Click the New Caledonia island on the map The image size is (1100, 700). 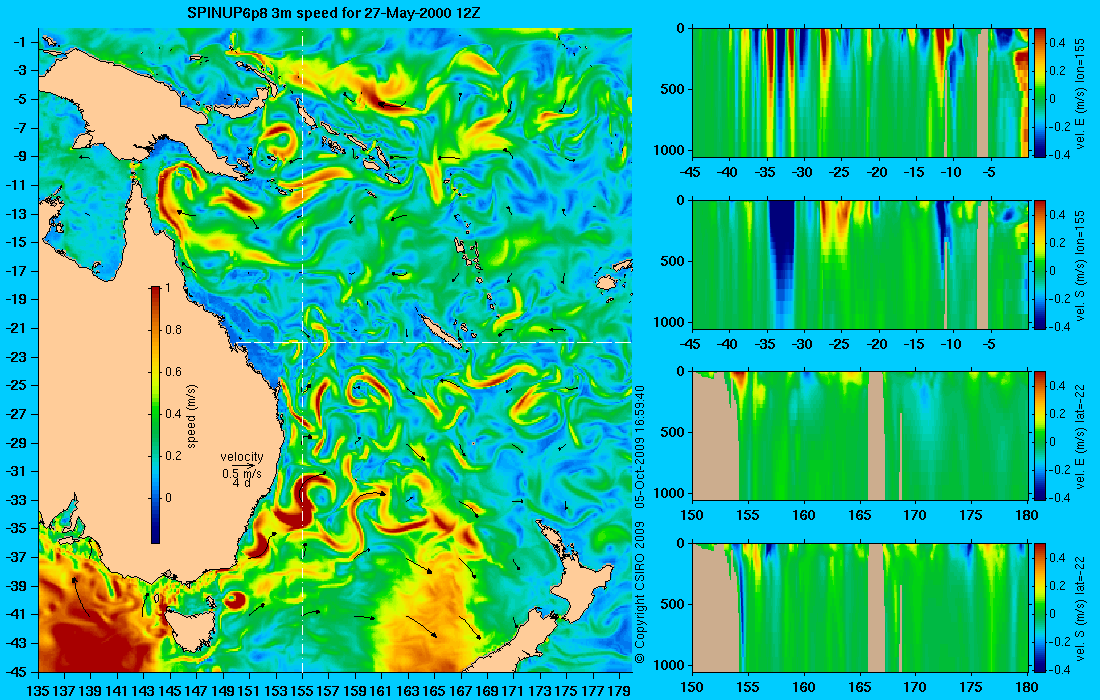point(439,330)
